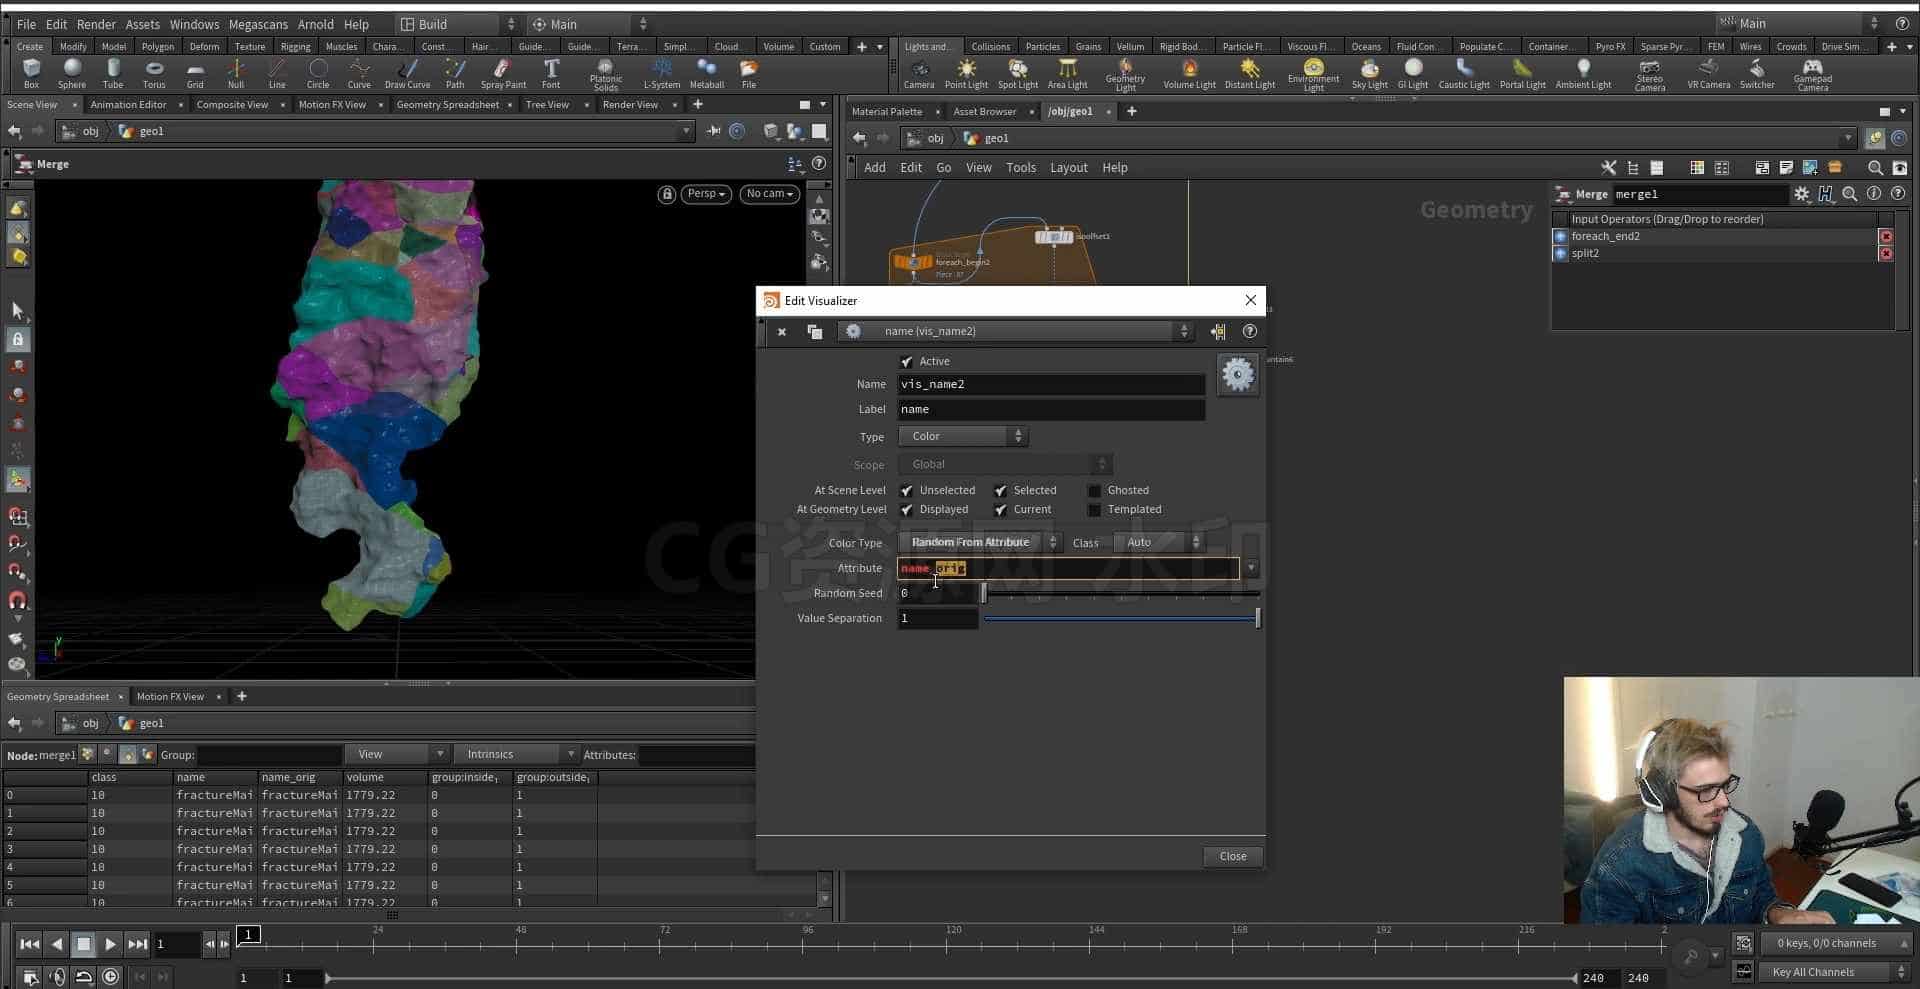This screenshot has height=989, width=1920.
Task: Uncheck the Unselected scene level checkbox
Action: click(907, 491)
